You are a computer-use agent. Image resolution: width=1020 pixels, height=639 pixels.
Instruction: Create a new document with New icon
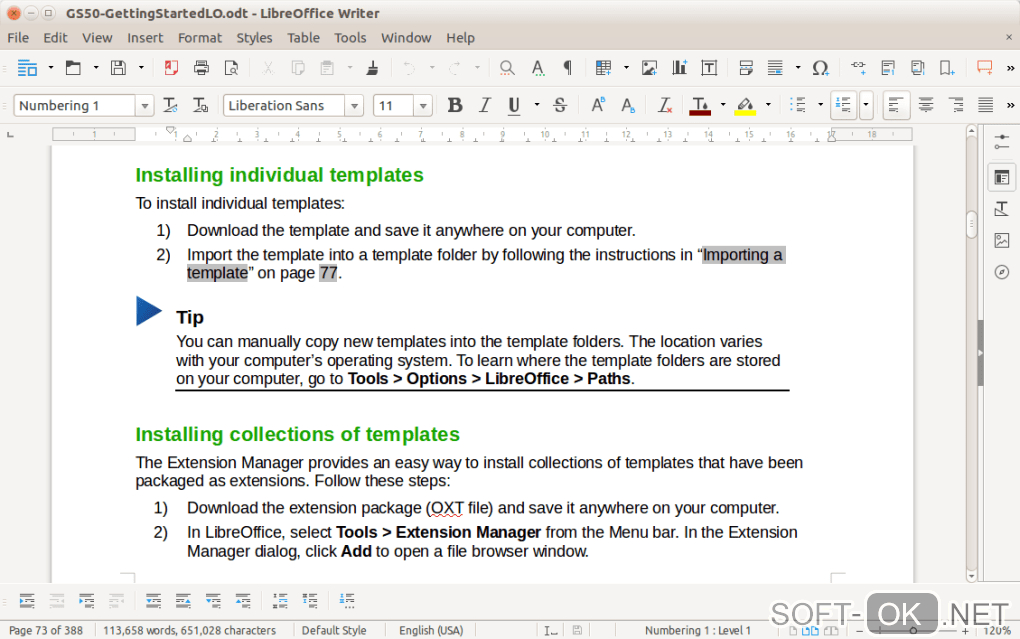pos(27,68)
